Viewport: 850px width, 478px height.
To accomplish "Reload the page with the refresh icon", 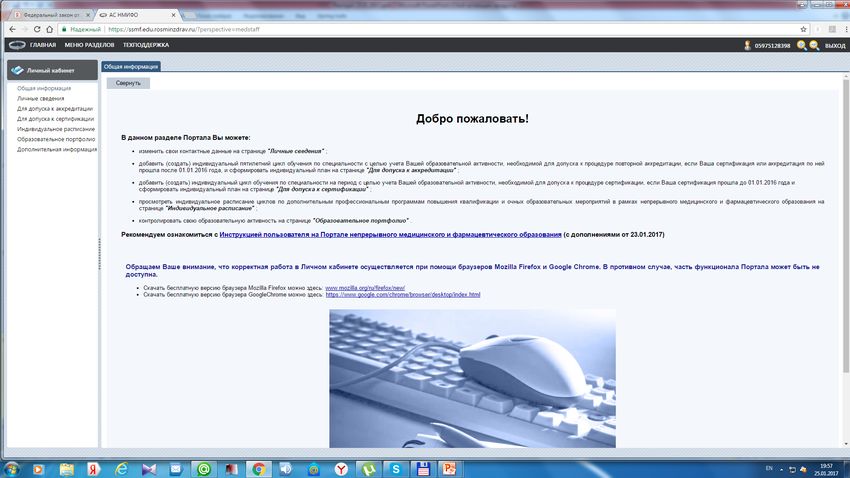I will [37, 29].
